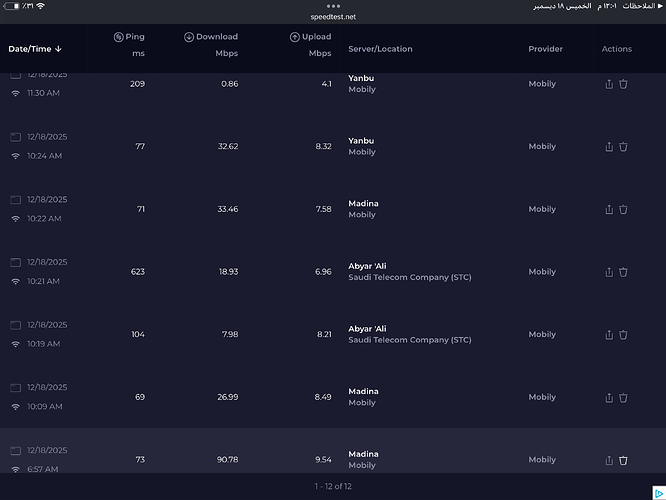Delete the 6:57 AM Madina result
Screen dimensions: 666x500
click(623, 460)
